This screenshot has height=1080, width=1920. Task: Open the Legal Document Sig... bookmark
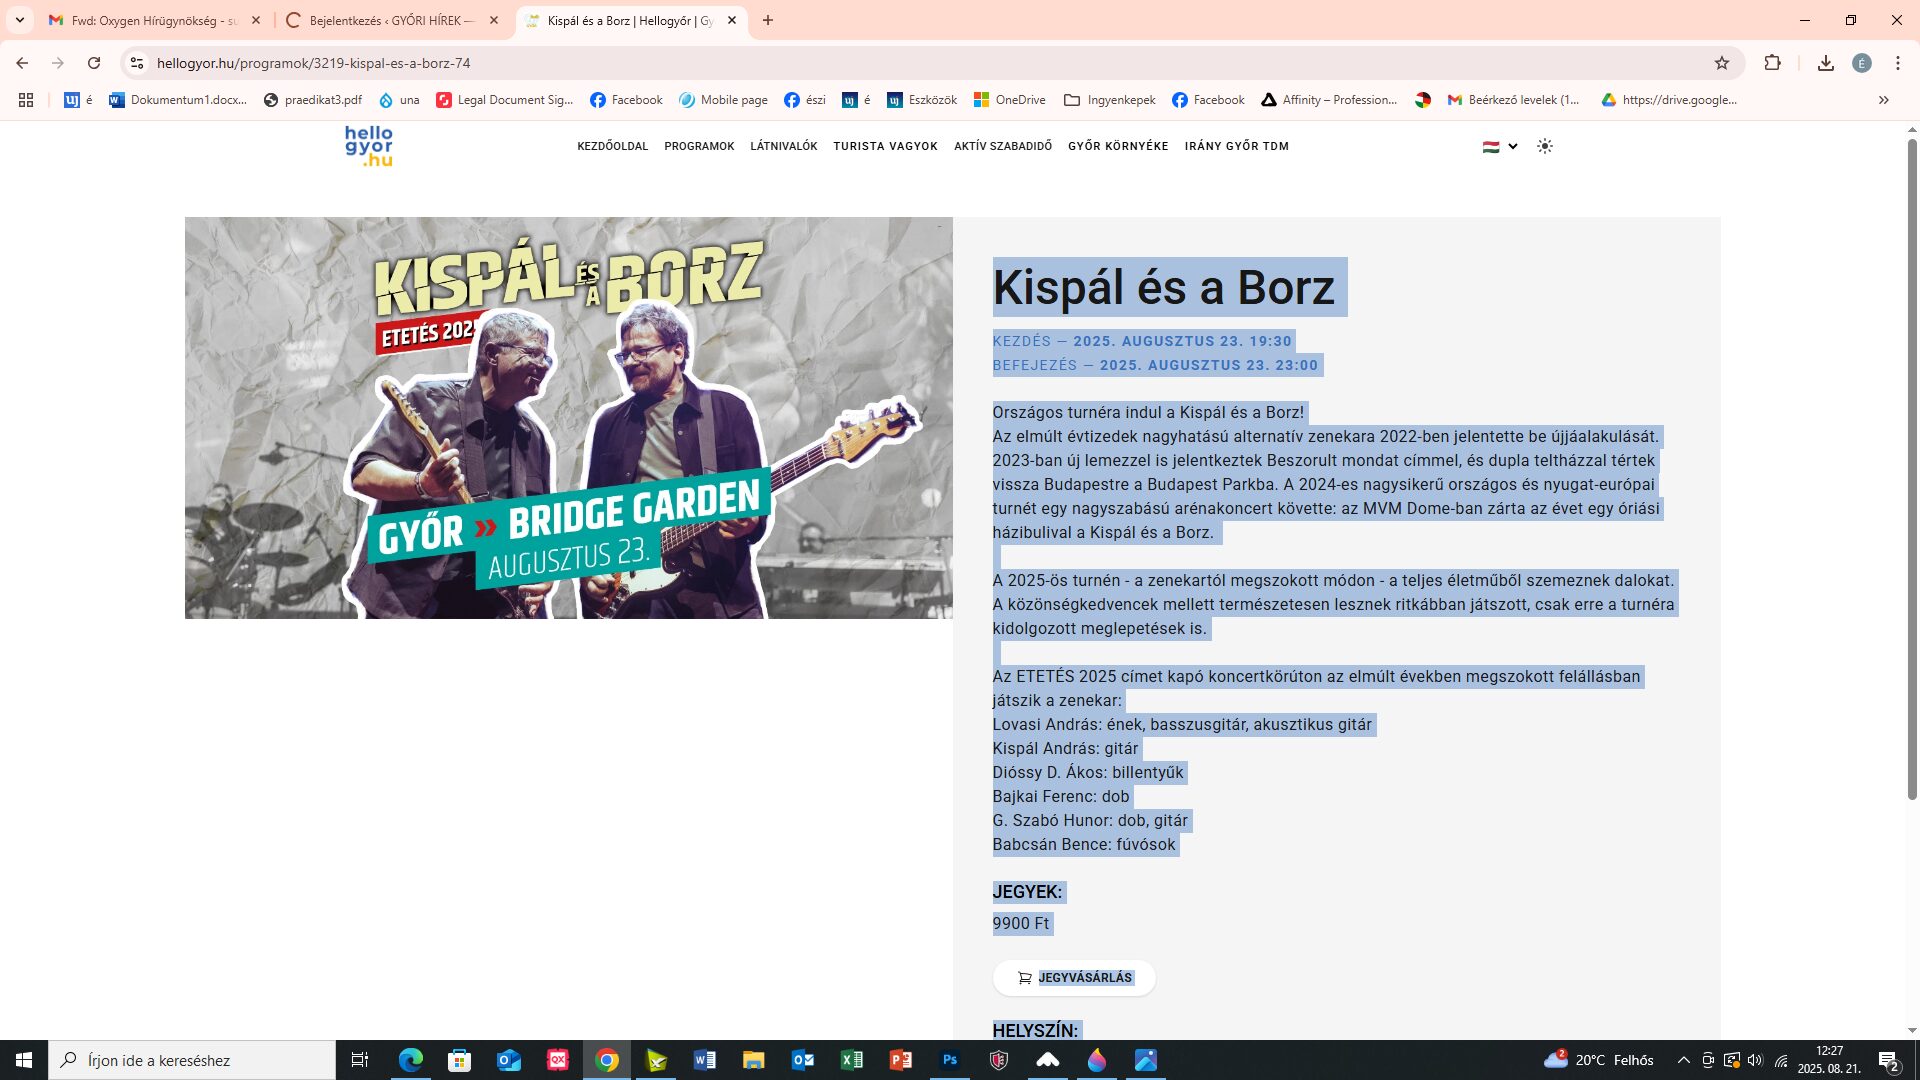point(505,100)
